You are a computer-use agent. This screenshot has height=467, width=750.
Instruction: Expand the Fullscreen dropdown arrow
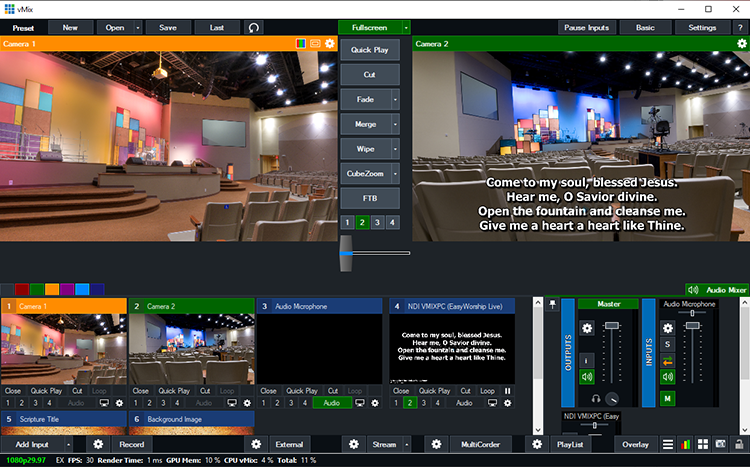coord(406,27)
